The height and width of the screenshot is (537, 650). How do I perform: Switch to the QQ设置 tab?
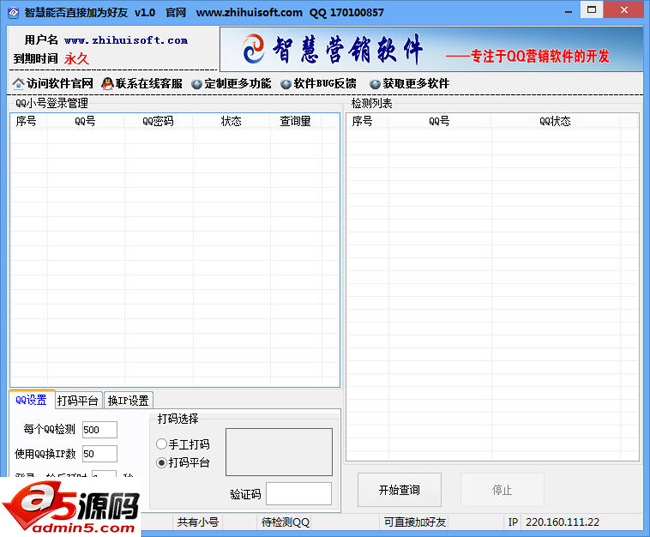[x=32, y=400]
